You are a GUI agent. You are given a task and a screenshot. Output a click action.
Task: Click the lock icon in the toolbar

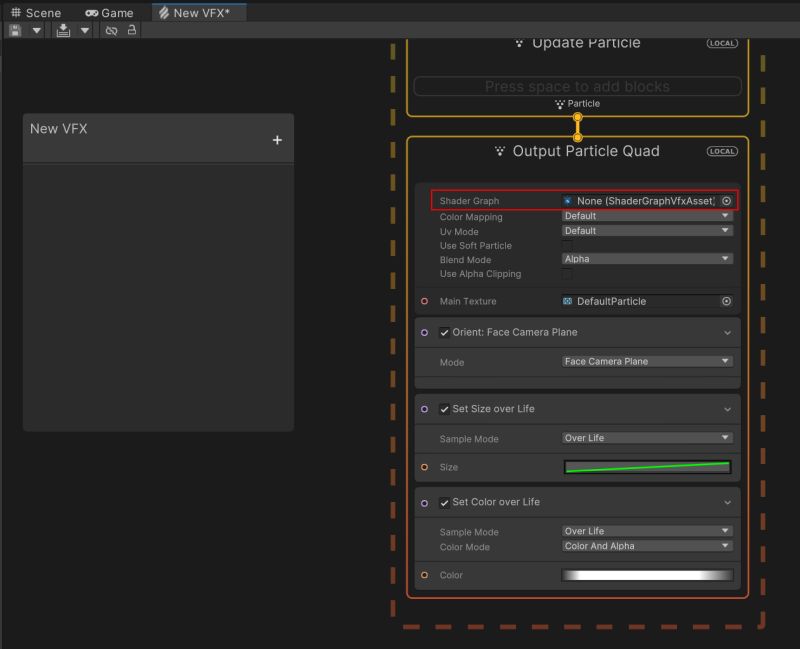[x=131, y=30]
